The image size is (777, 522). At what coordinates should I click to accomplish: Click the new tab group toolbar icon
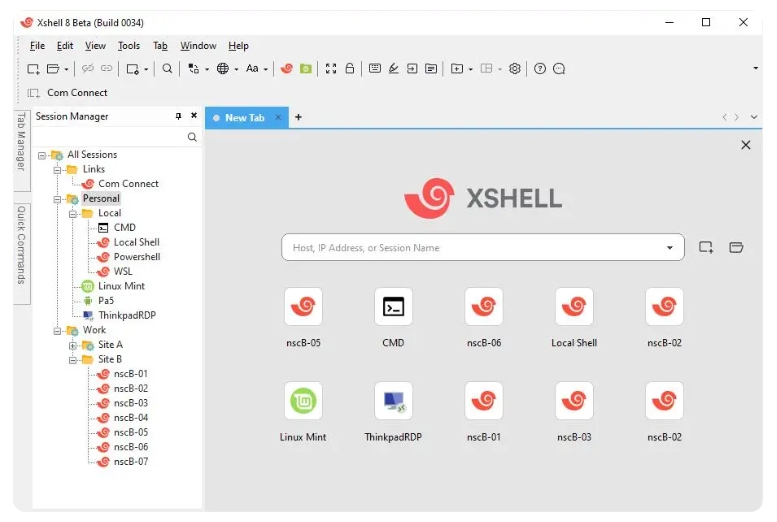pos(457,68)
